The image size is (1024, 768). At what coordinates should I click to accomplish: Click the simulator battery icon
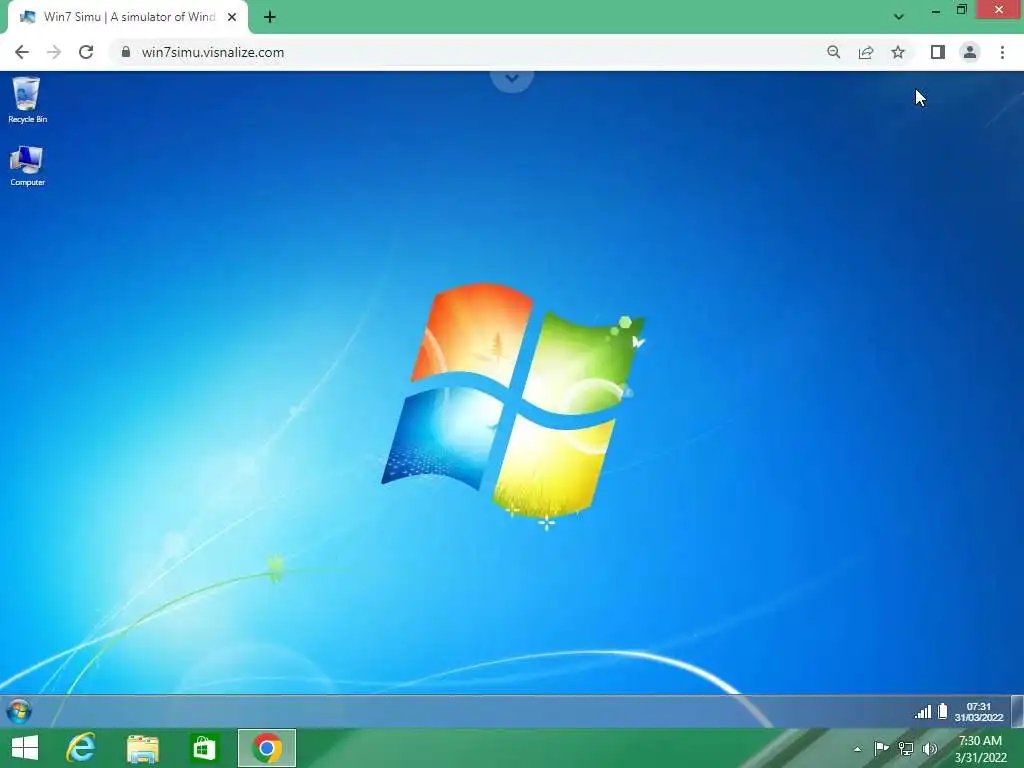pos(942,711)
